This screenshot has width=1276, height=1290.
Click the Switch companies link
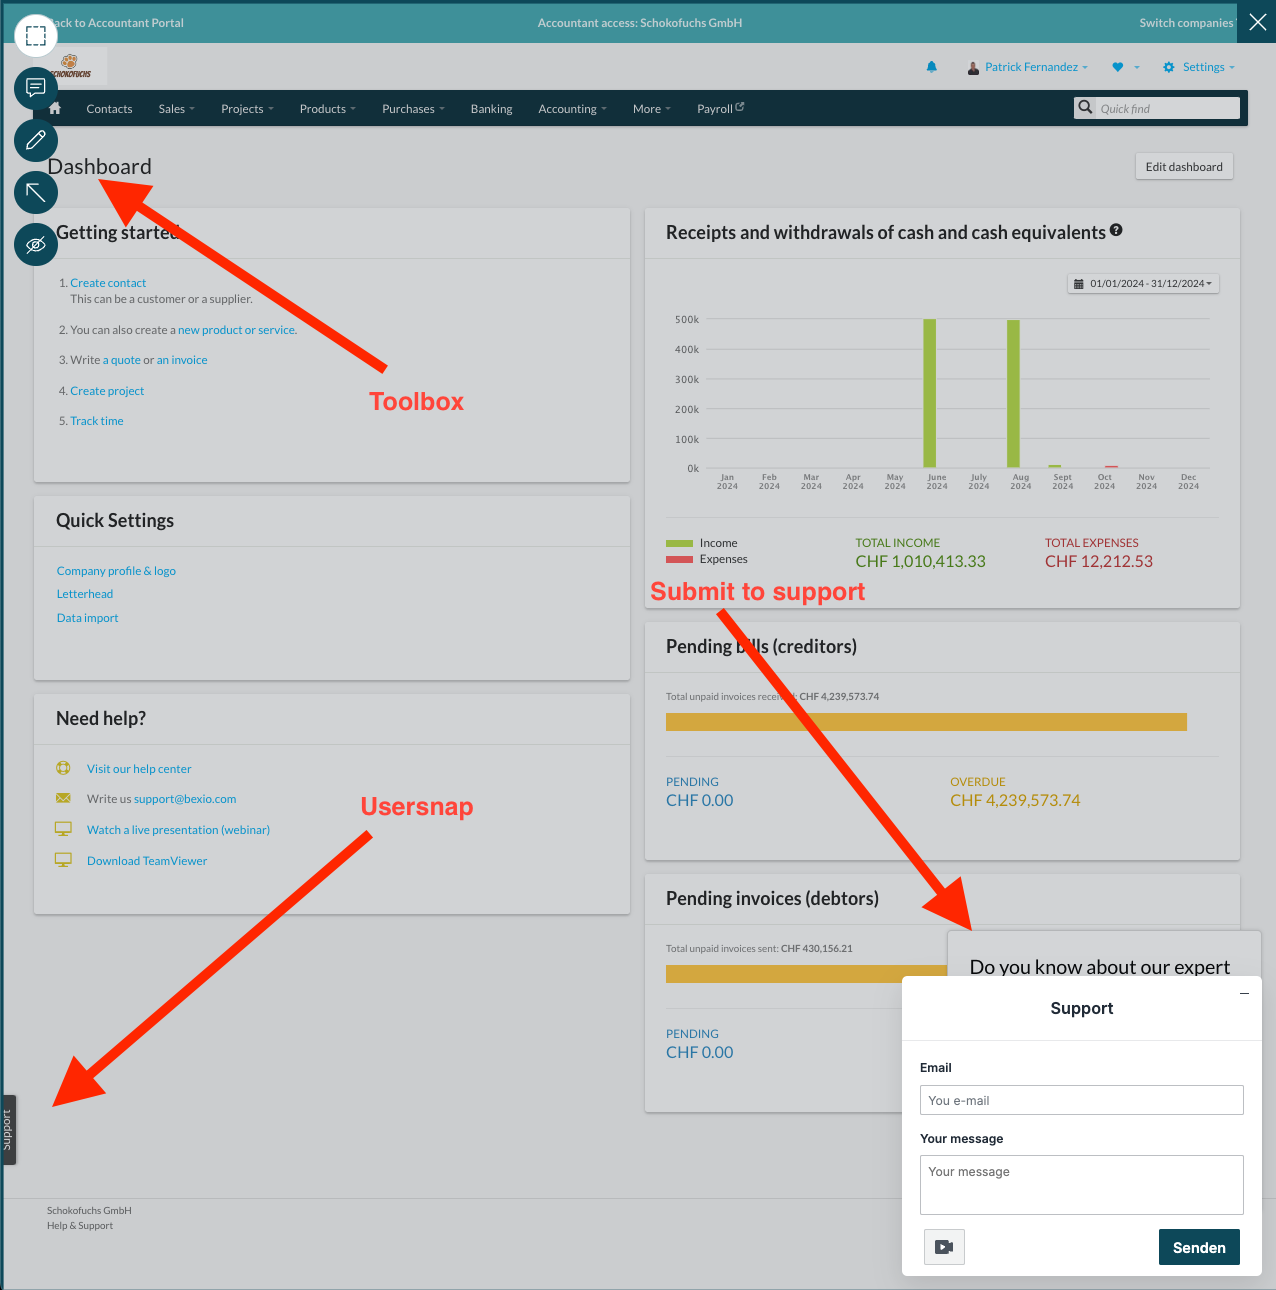(1186, 23)
